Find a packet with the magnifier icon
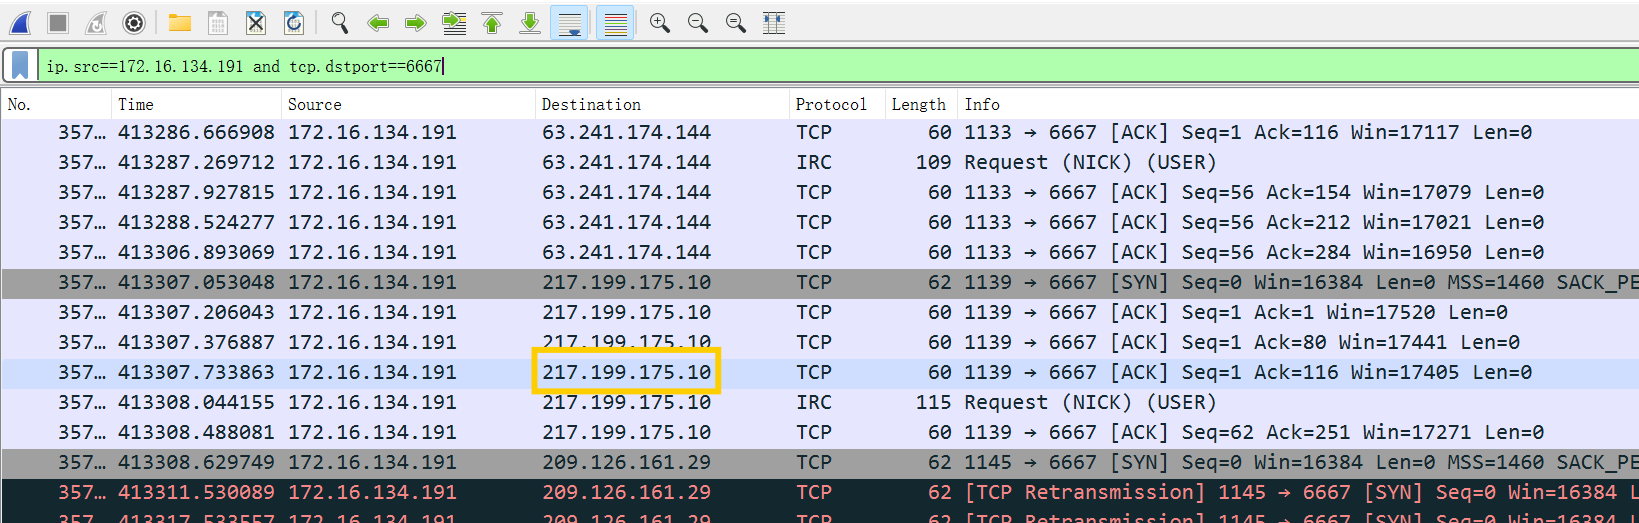Screen dimensions: 1639x523 click(x=340, y=22)
